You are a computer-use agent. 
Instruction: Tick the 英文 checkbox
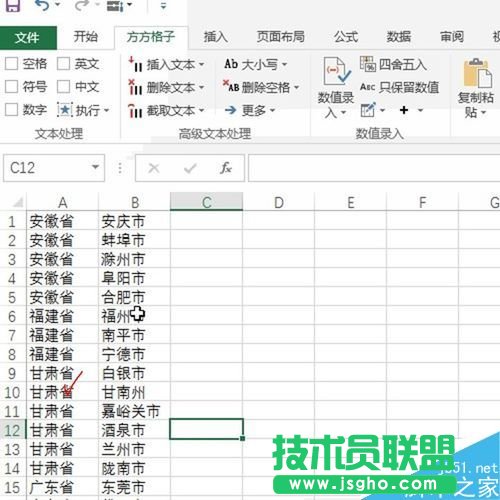click(x=63, y=63)
